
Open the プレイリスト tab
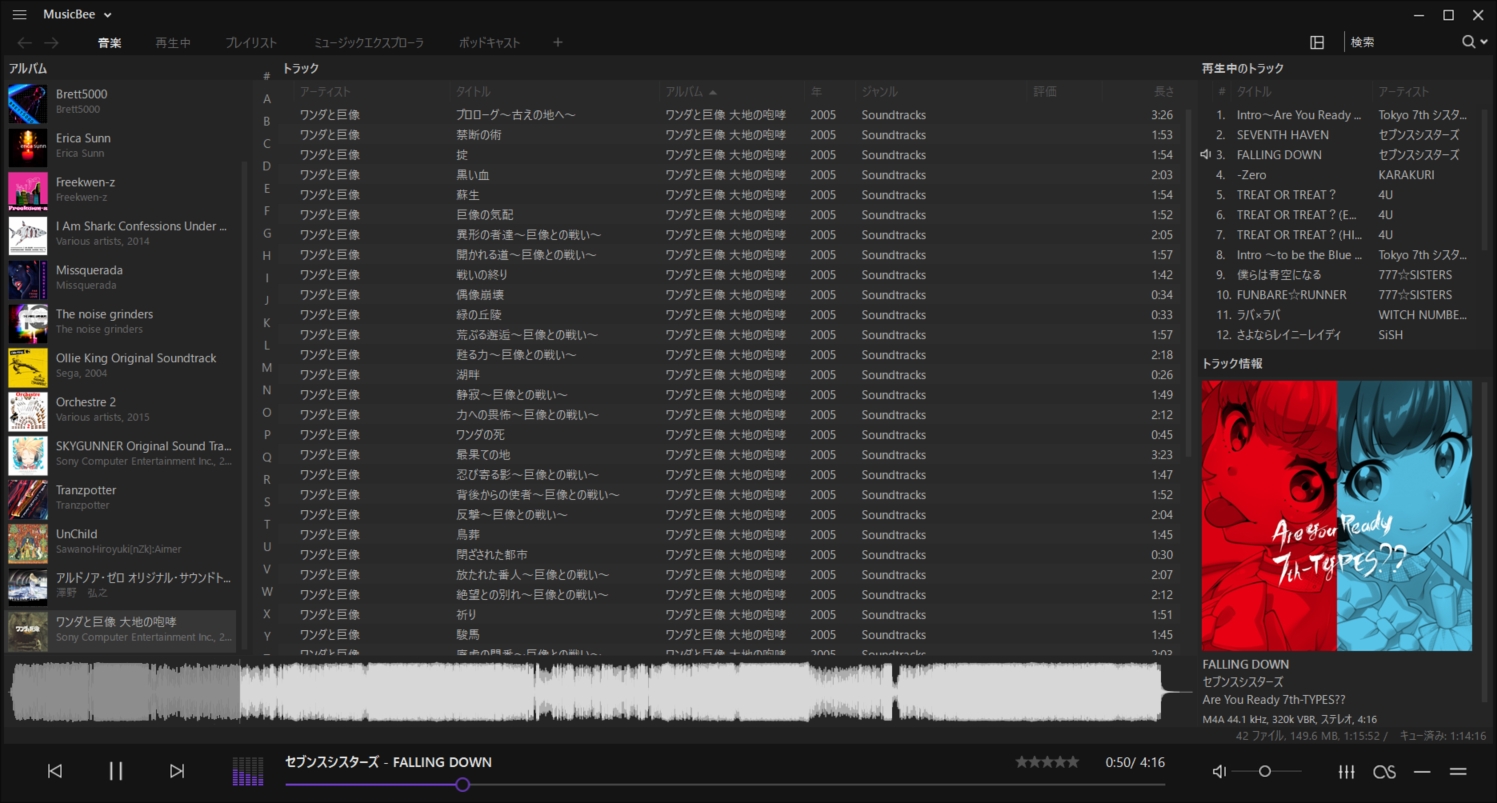(251, 43)
